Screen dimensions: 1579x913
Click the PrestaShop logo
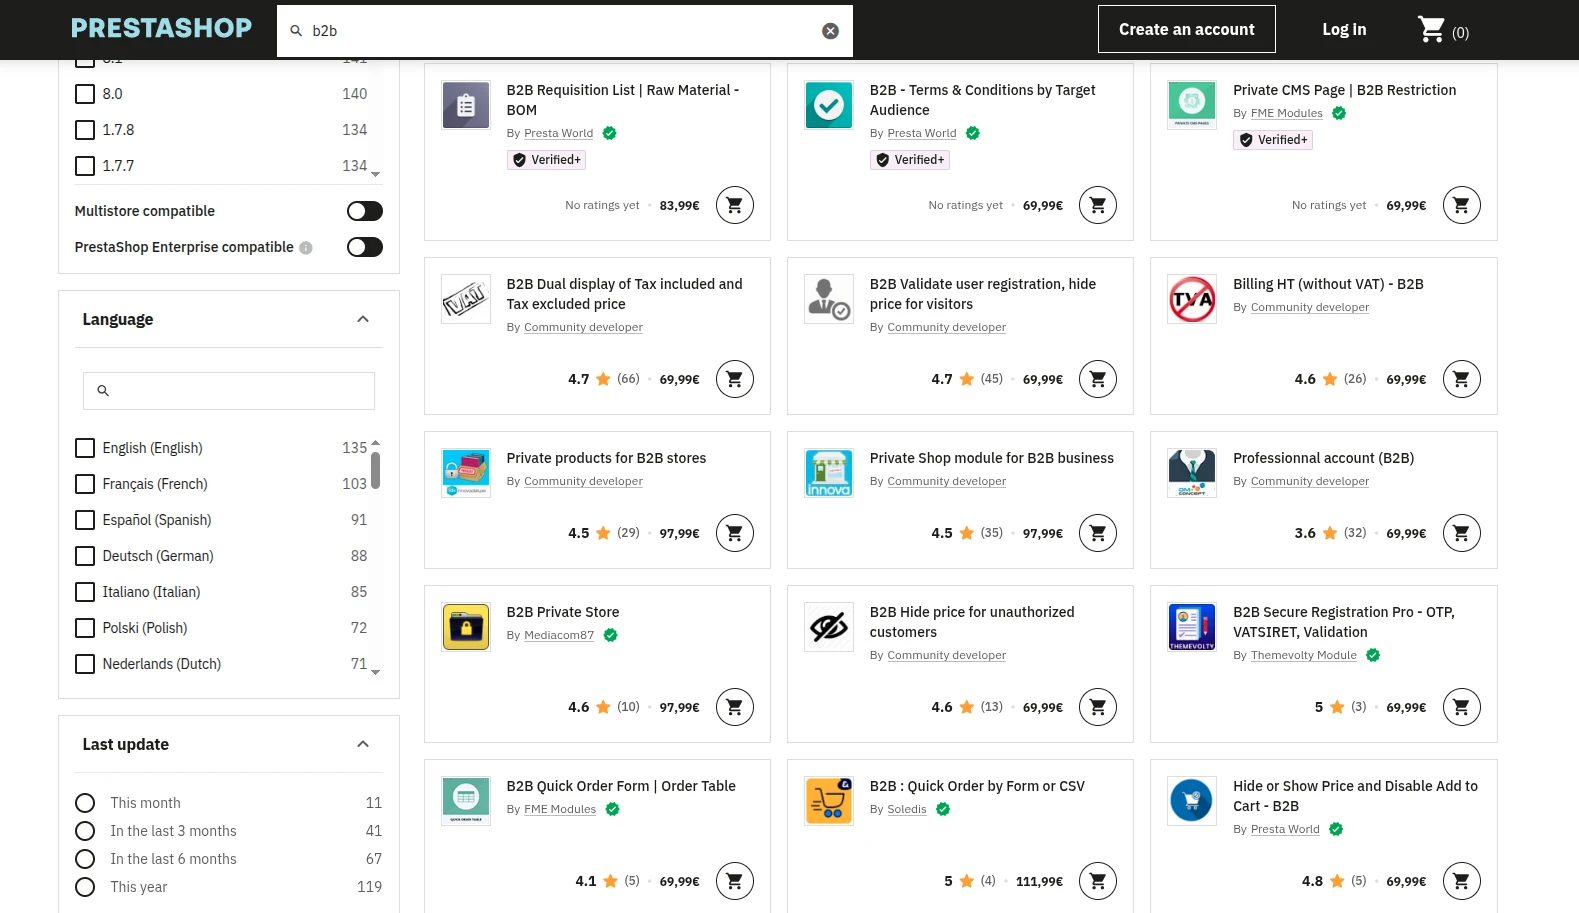tap(162, 28)
